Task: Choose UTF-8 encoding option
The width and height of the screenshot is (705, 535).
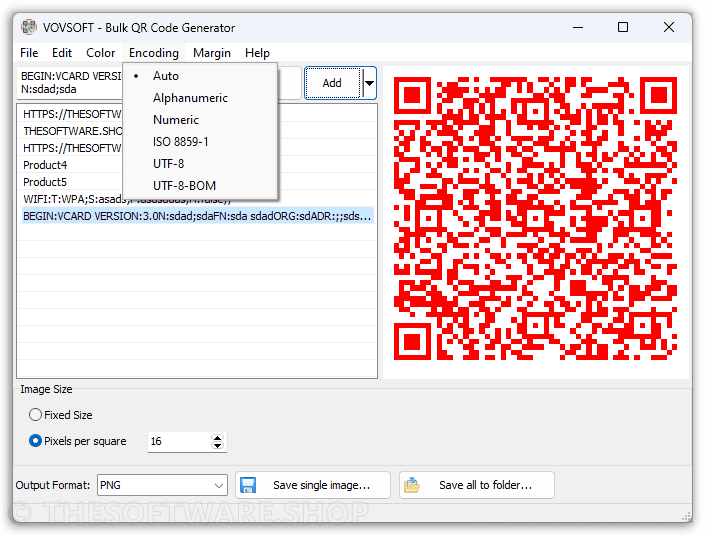Action: 201,164
